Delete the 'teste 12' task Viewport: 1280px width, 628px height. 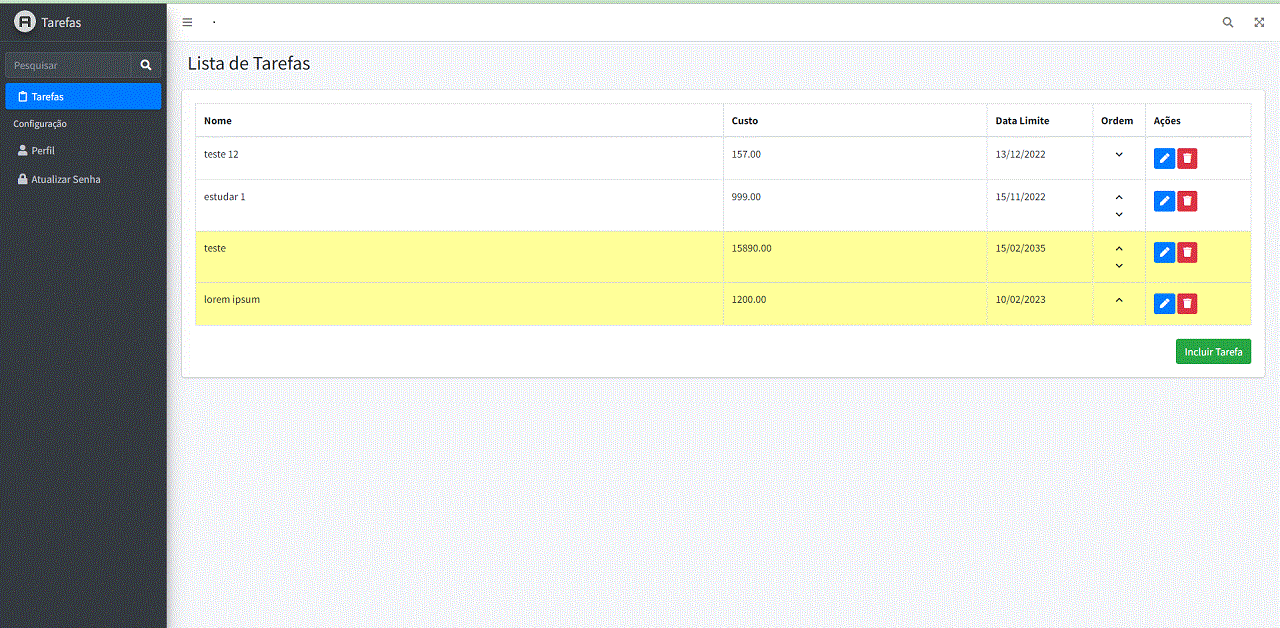tap(1187, 158)
